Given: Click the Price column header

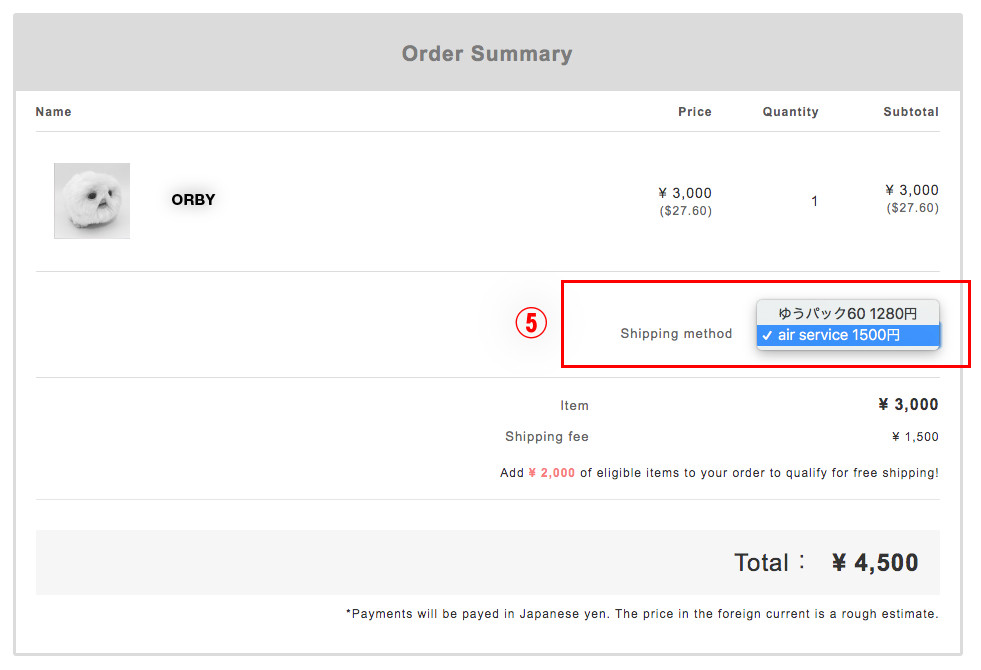Looking at the screenshot, I should (694, 112).
